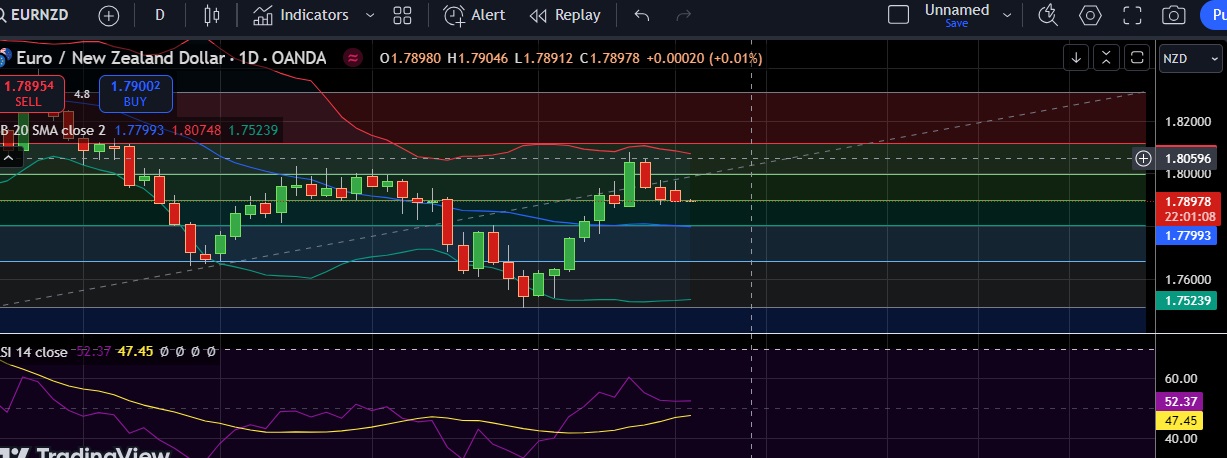Open the Indicators menu
This screenshot has height=458, width=1227.
pos(301,16)
